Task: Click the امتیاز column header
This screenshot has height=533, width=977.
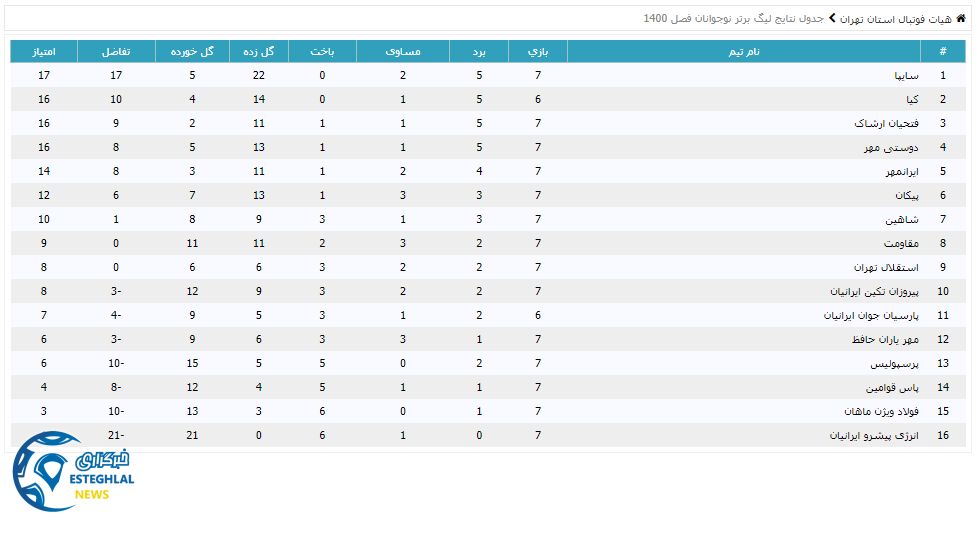Action: (43, 52)
